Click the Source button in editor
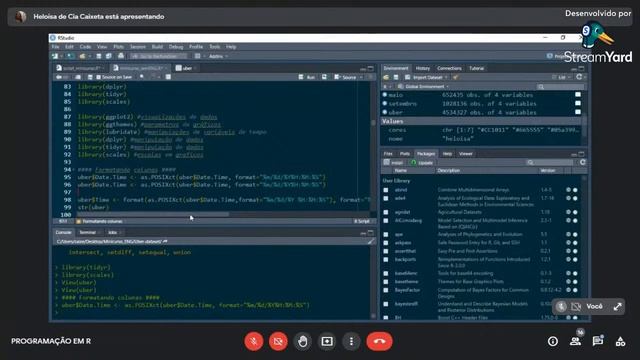Screen dimensions: 640x360 [346, 77]
